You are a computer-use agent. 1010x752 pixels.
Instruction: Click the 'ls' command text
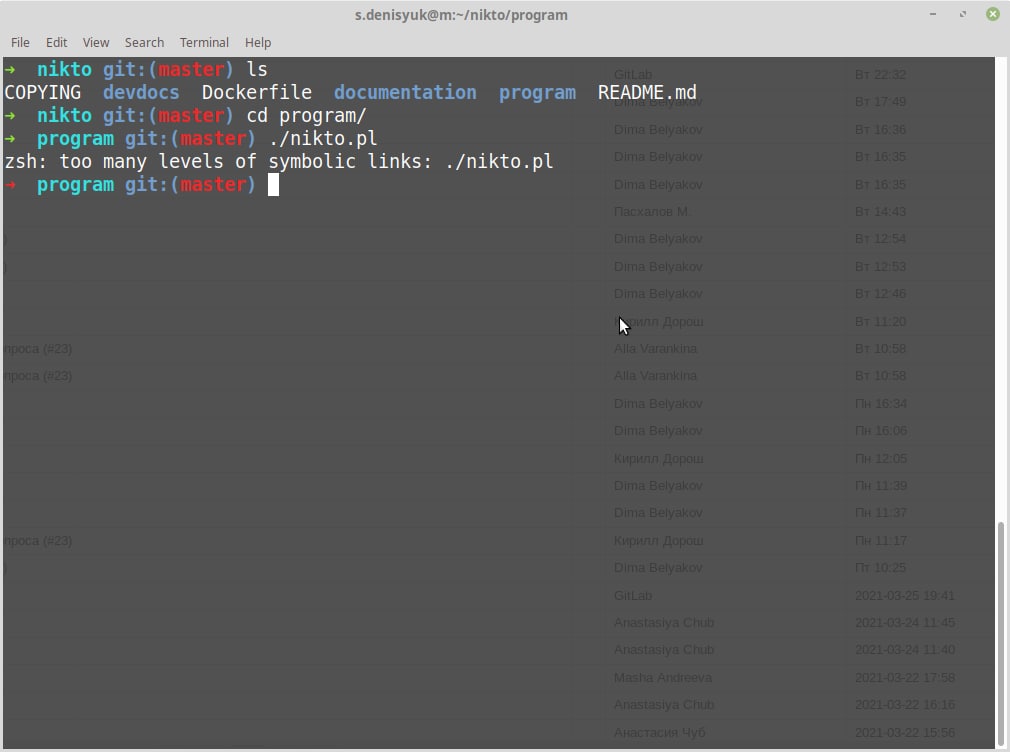point(257,69)
